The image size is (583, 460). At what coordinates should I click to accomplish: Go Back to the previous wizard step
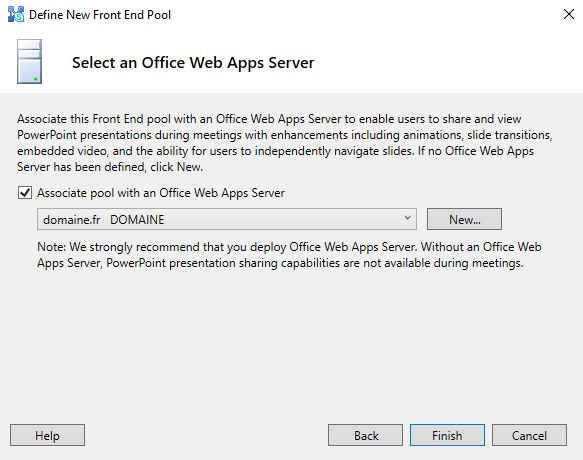click(365, 435)
